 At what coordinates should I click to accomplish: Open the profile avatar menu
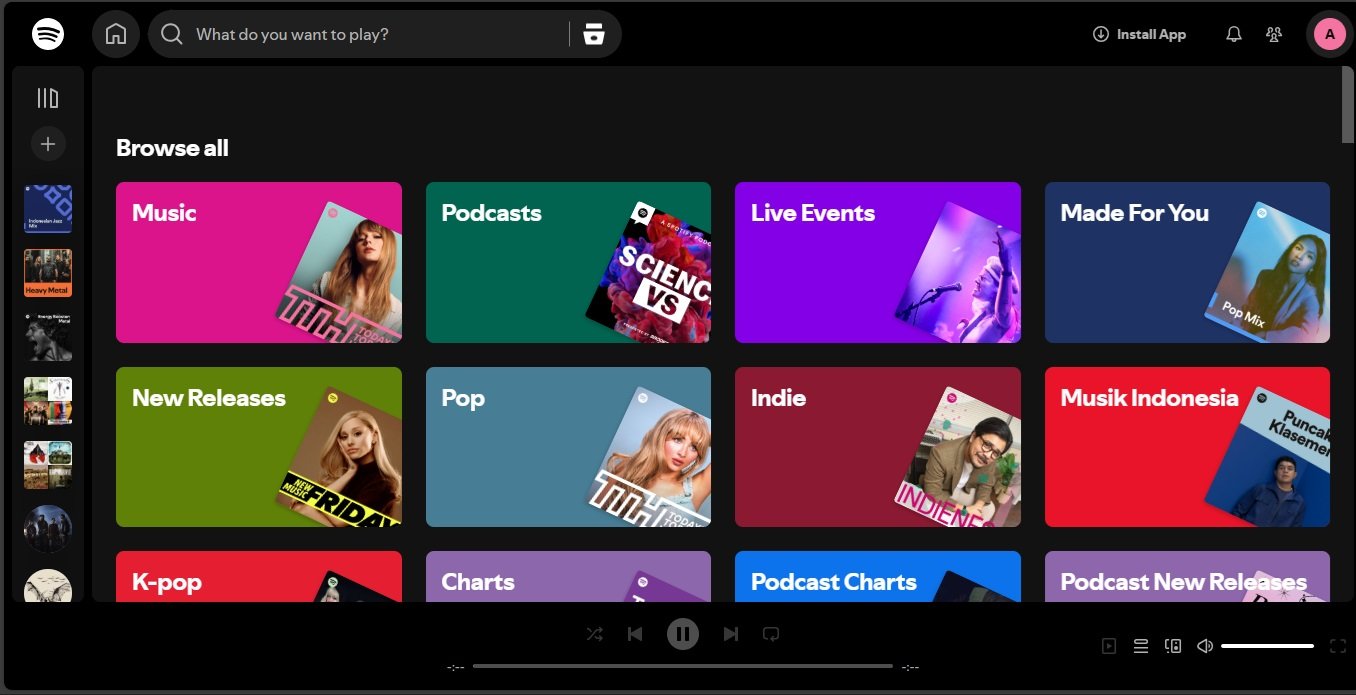(1329, 34)
